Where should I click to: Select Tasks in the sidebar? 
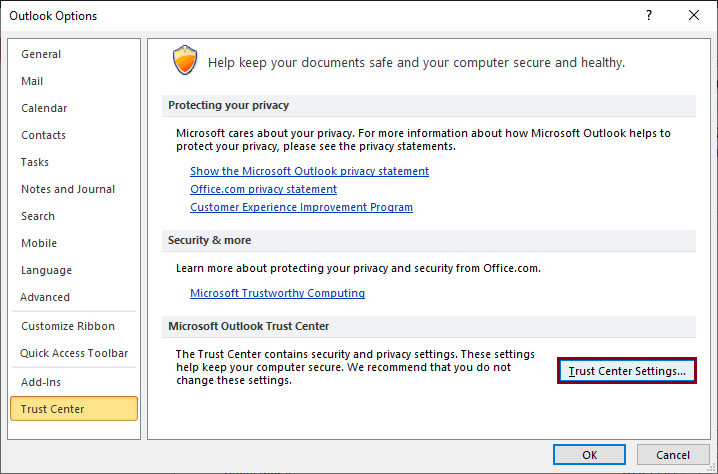click(x=74, y=162)
